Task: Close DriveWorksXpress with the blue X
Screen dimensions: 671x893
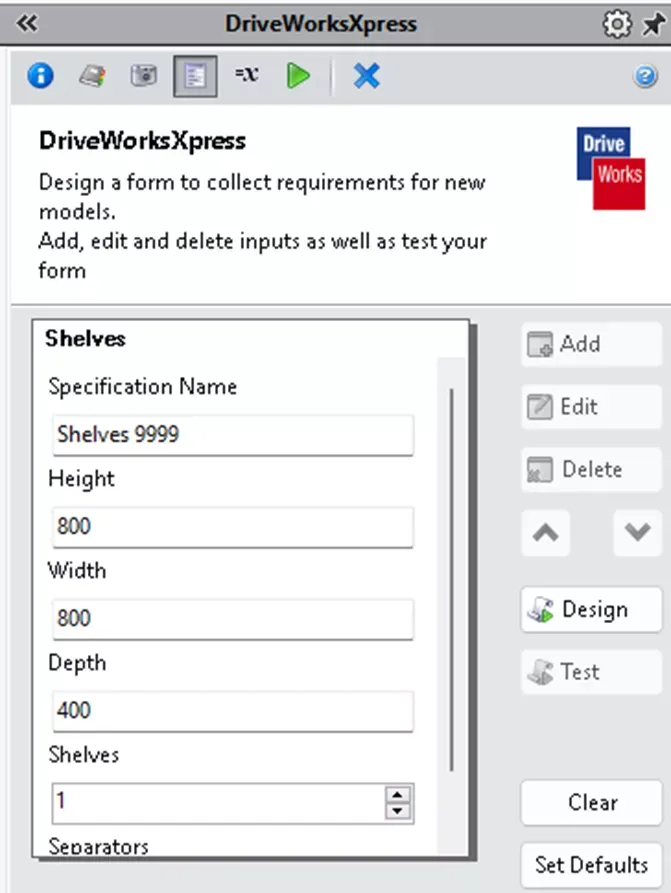Action: click(366, 75)
